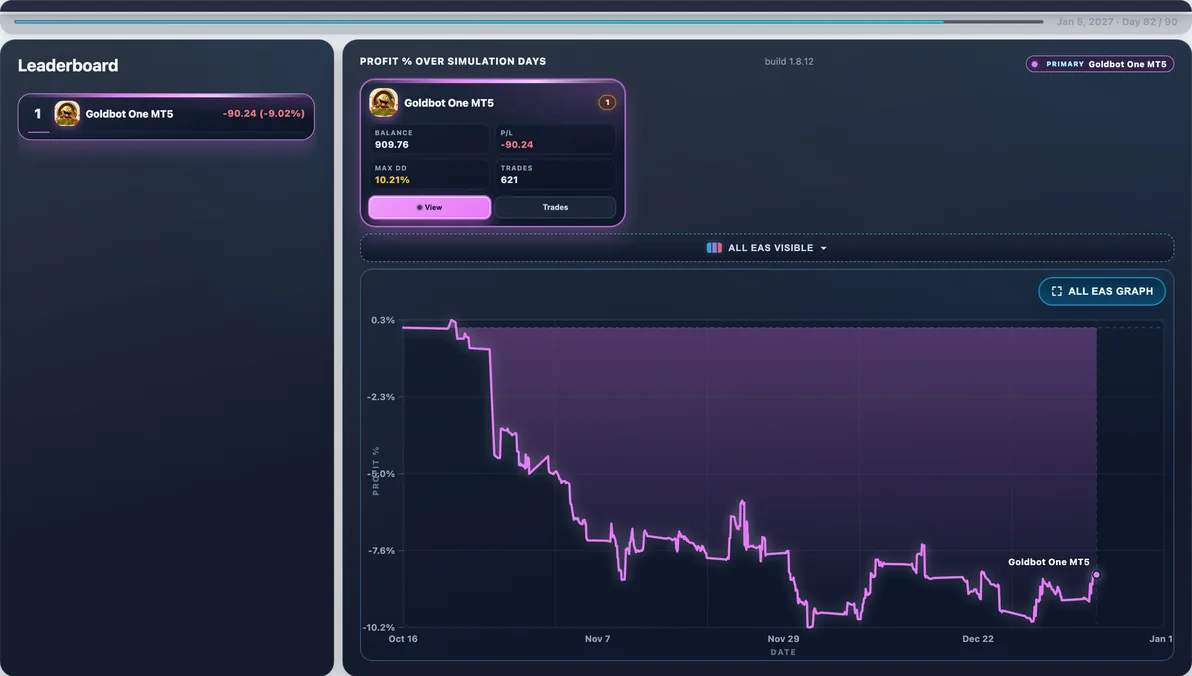Click the -7.6% axis label
The width and height of the screenshot is (1192, 676).
(382, 551)
